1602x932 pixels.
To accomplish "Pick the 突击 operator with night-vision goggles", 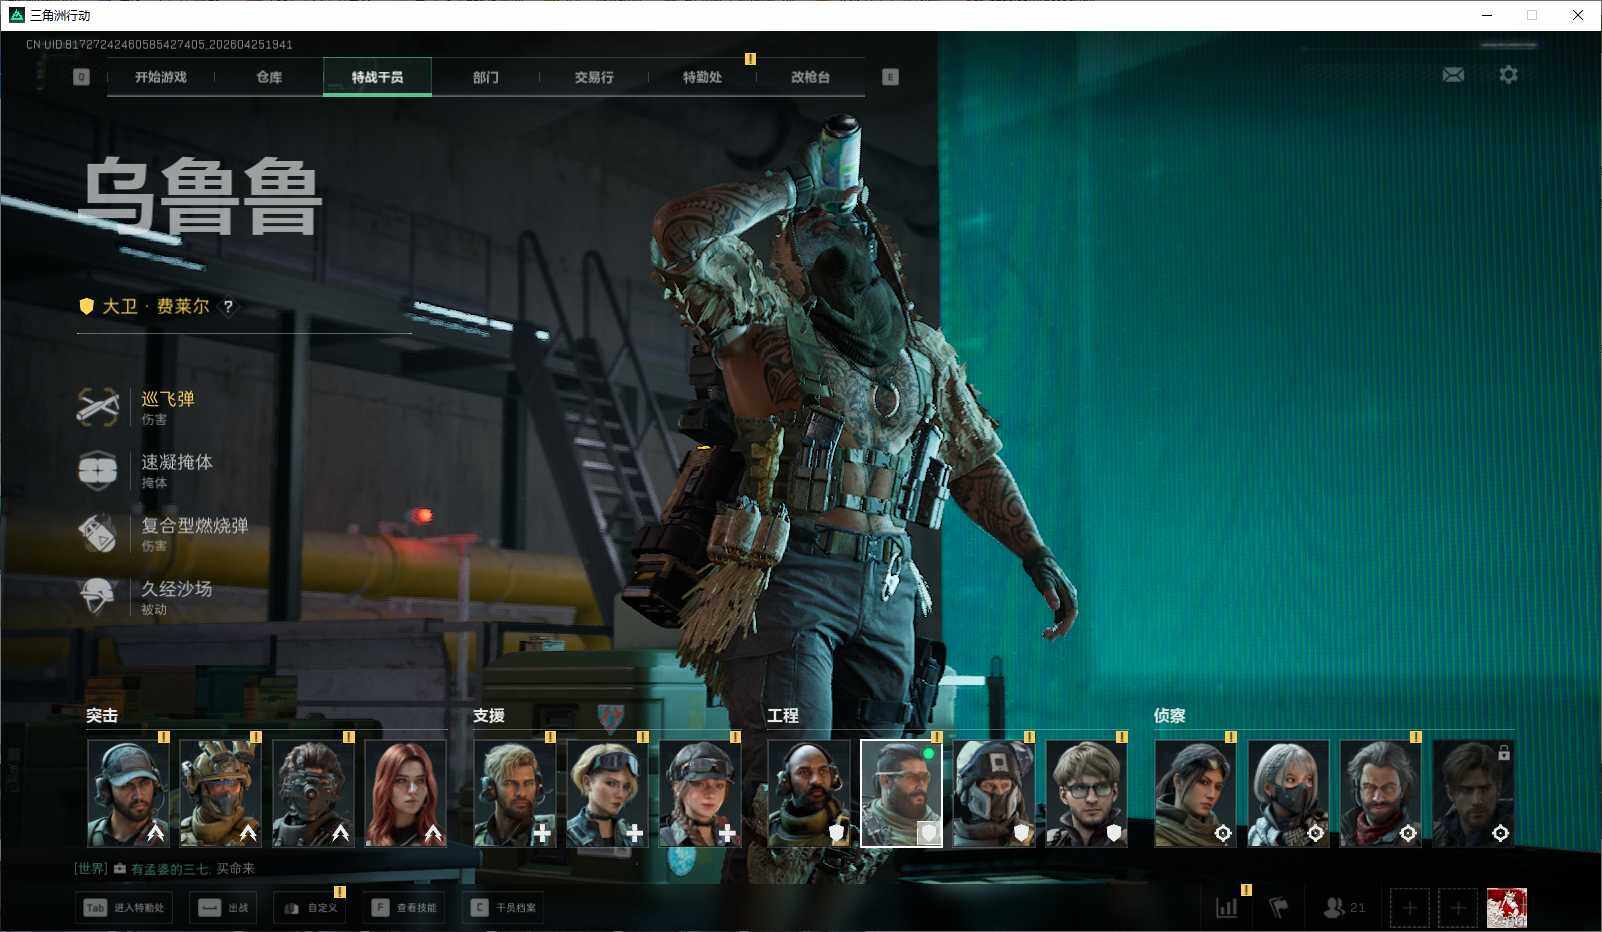I will coord(313,793).
